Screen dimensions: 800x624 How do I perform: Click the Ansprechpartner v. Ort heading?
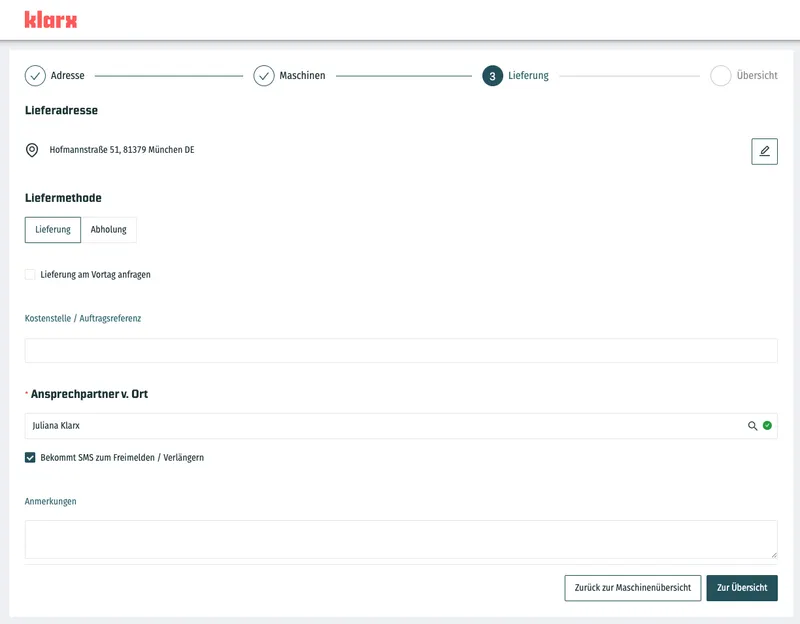coord(89,394)
